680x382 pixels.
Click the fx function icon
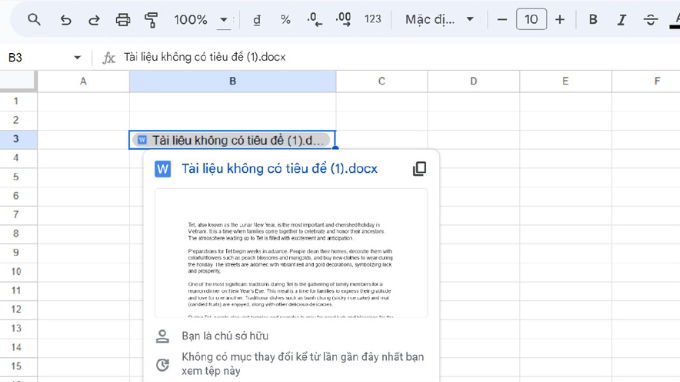(108, 58)
